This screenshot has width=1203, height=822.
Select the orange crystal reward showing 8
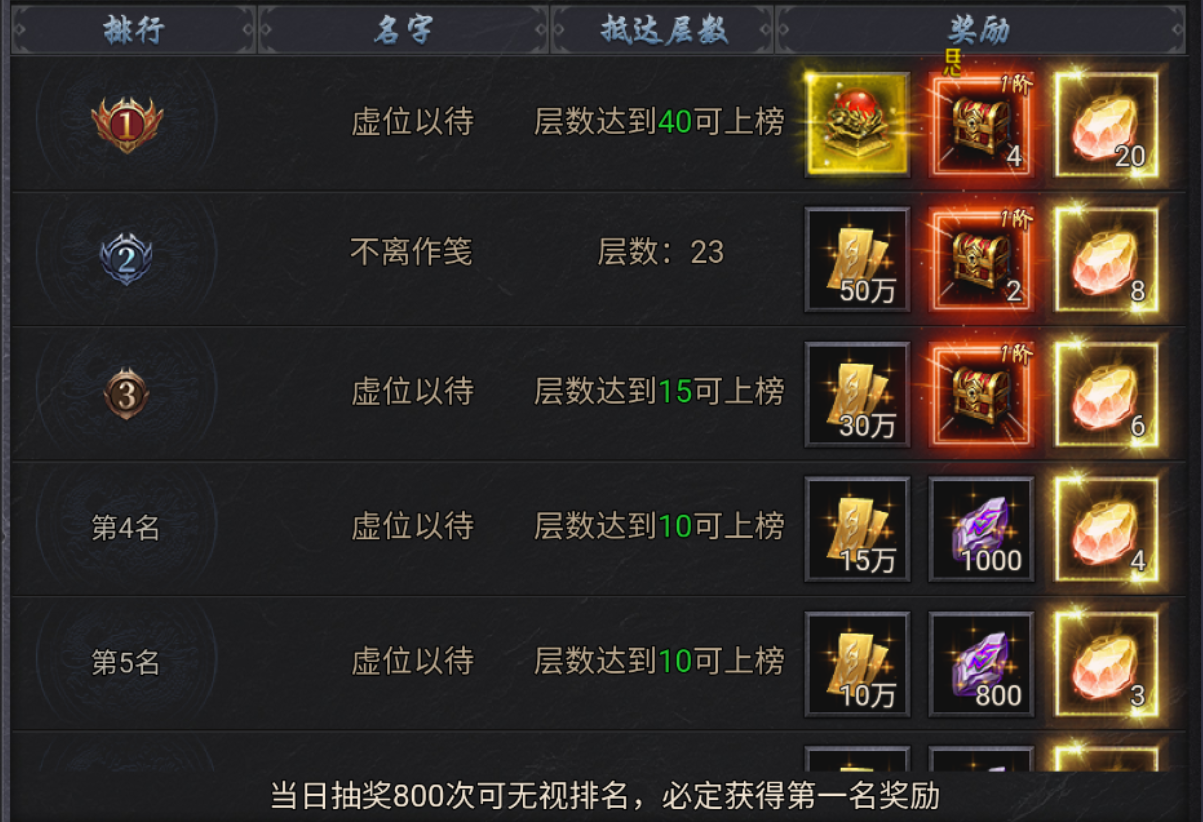(1105, 259)
